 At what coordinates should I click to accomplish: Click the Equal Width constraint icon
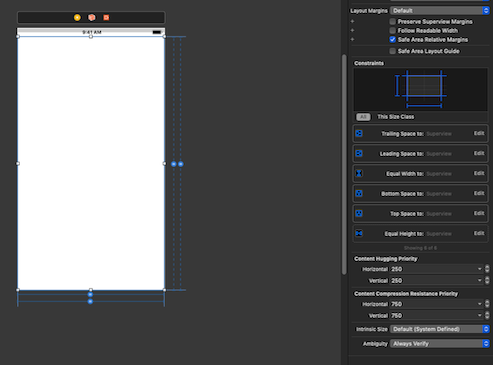[x=359, y=173]
